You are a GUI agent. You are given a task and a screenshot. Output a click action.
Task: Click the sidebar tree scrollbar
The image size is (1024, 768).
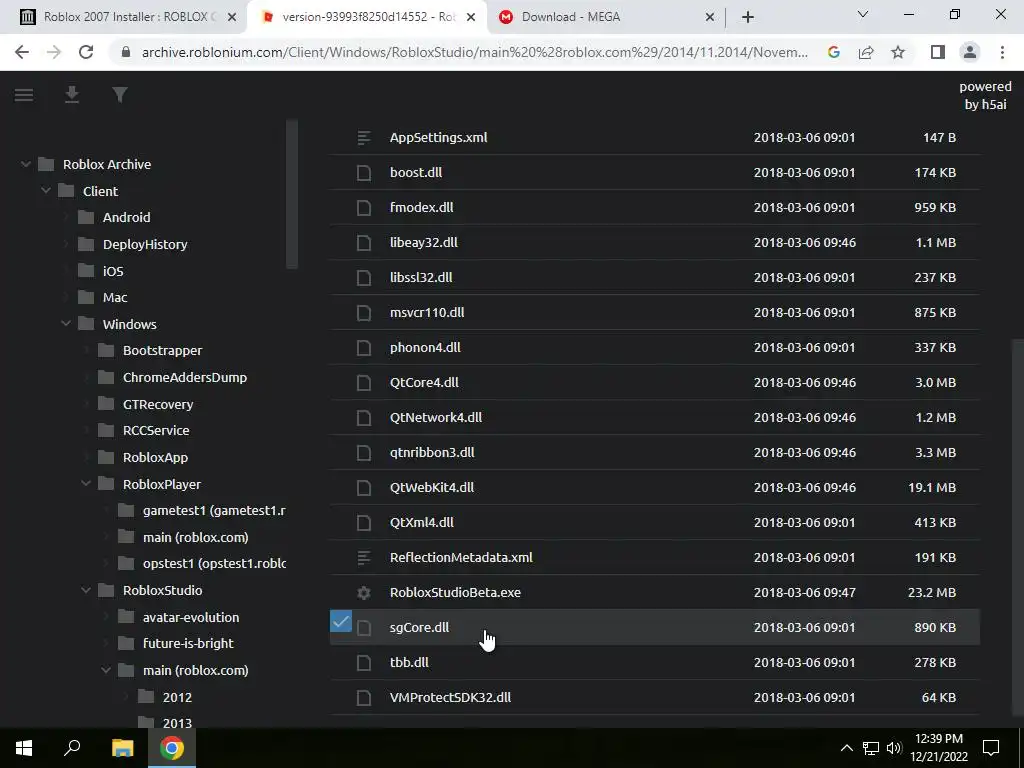point(292,194)
